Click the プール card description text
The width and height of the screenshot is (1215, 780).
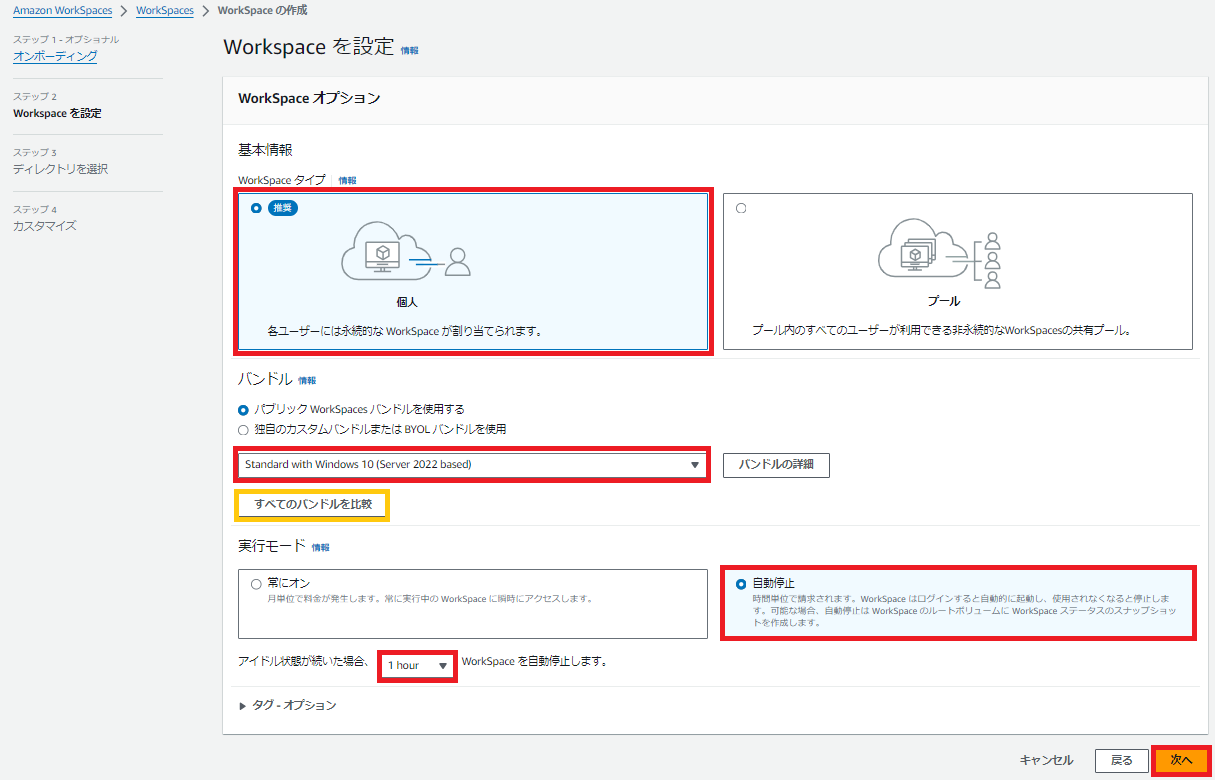coord(941,330)
